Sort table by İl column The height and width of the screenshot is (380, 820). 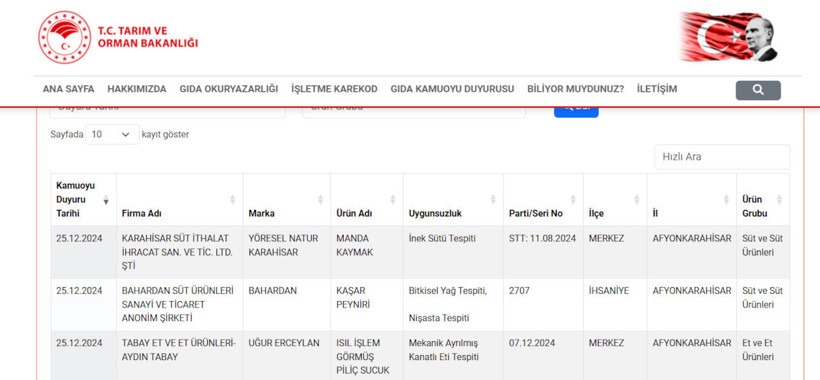coord(691,200)
